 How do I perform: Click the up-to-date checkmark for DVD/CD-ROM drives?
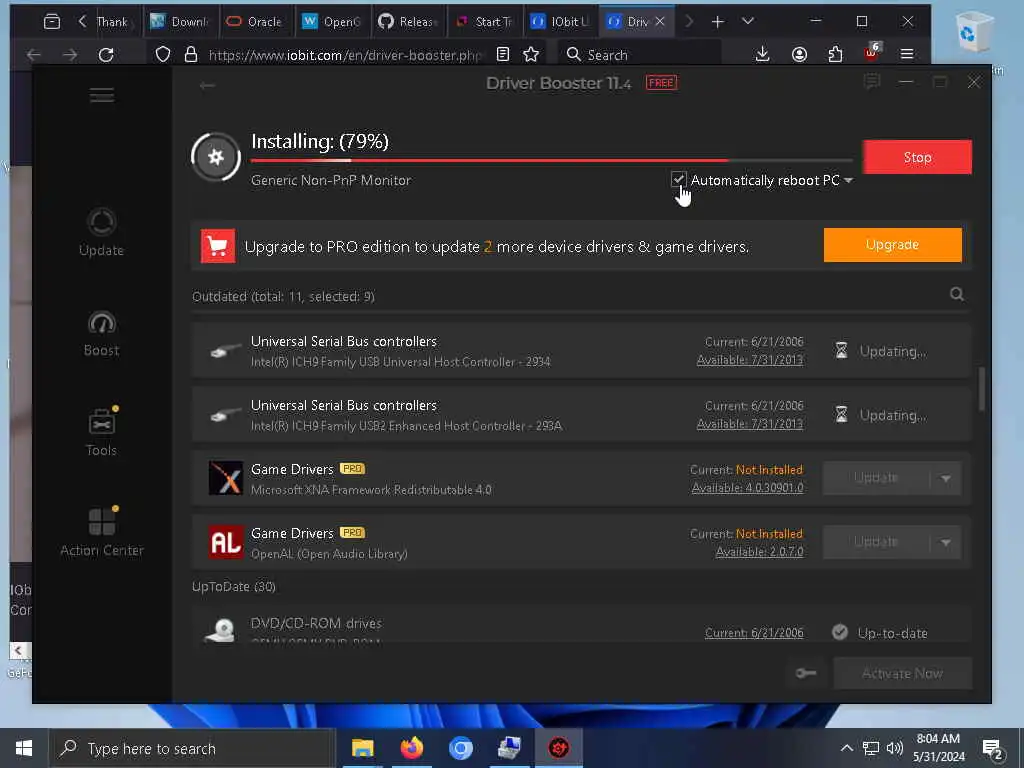840,632
